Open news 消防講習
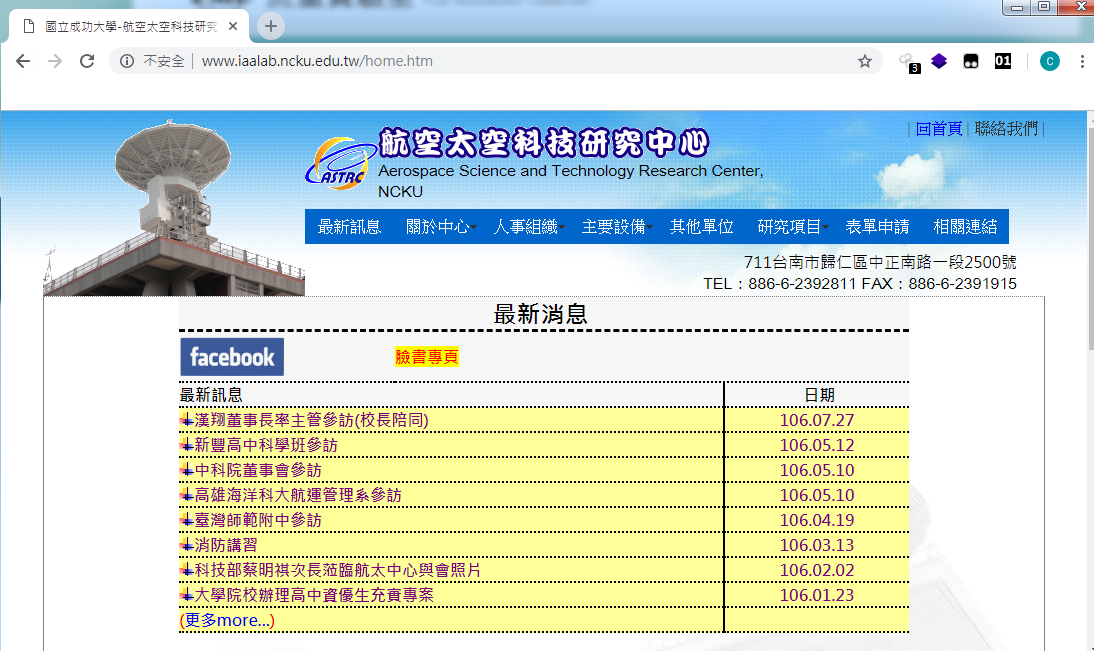The width and height of the screenshot is (1094, 651). (226, 545)
